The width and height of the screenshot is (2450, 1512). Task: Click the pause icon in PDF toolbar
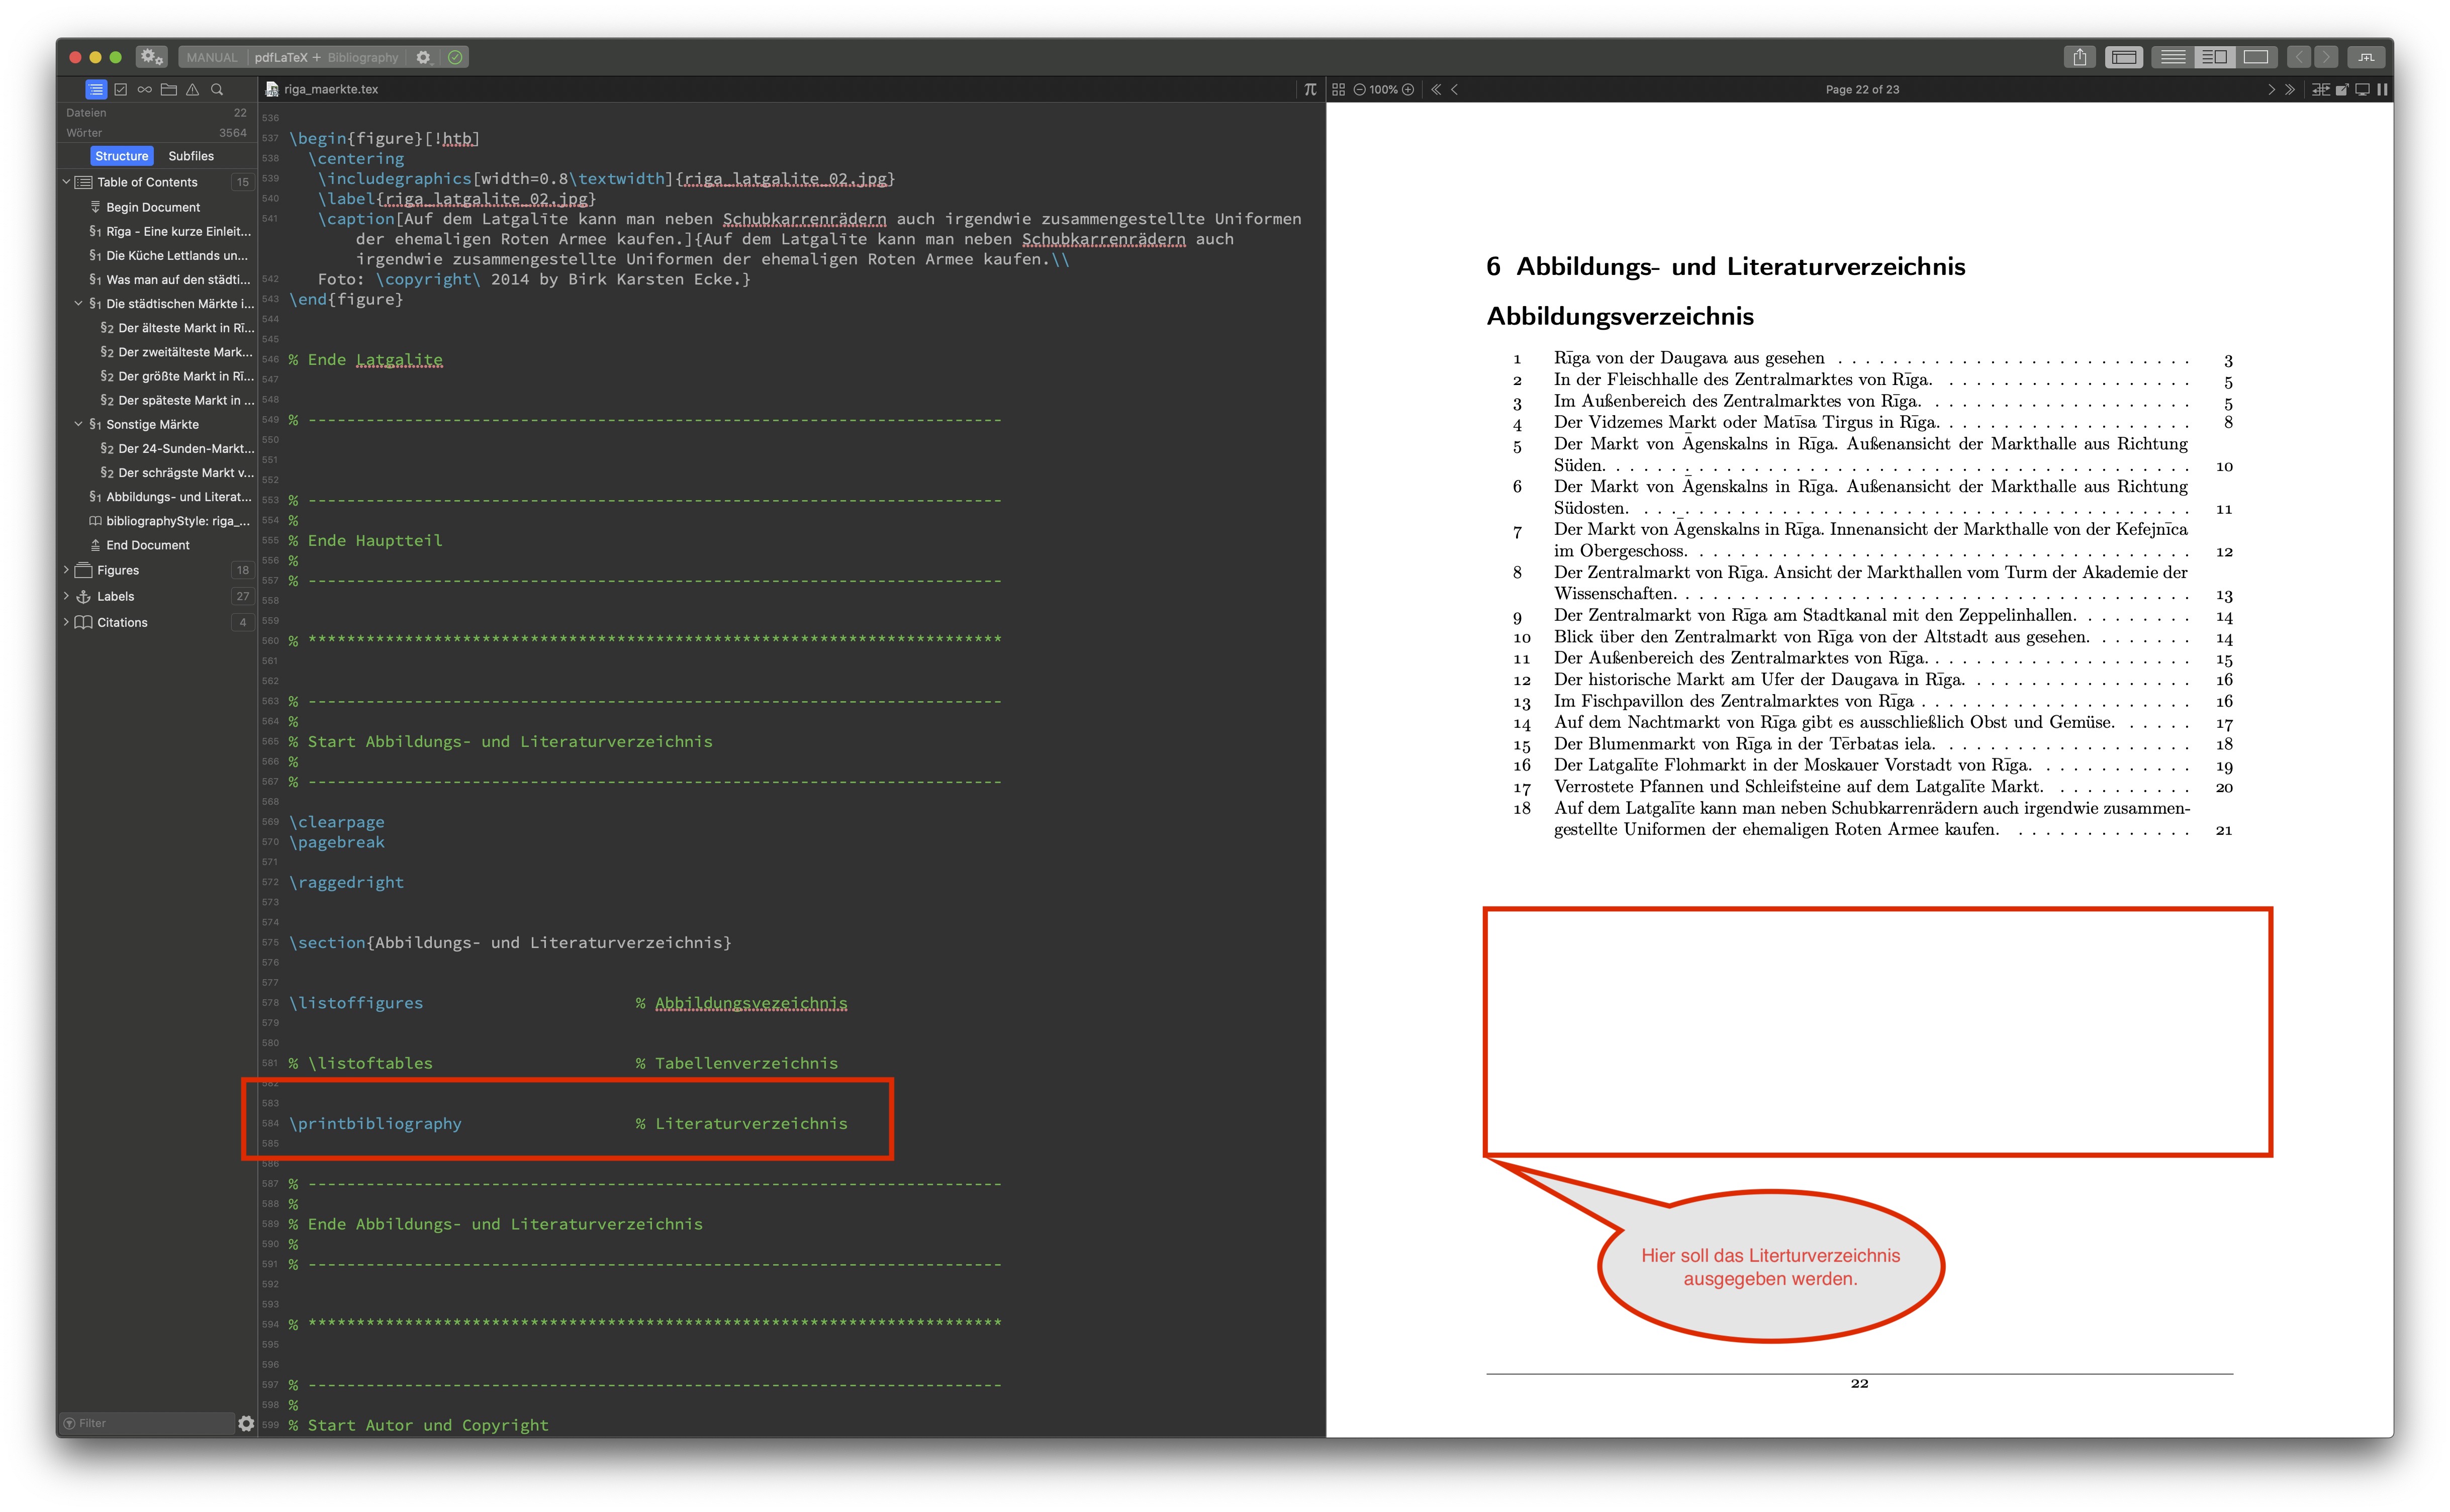(2382, 89)
